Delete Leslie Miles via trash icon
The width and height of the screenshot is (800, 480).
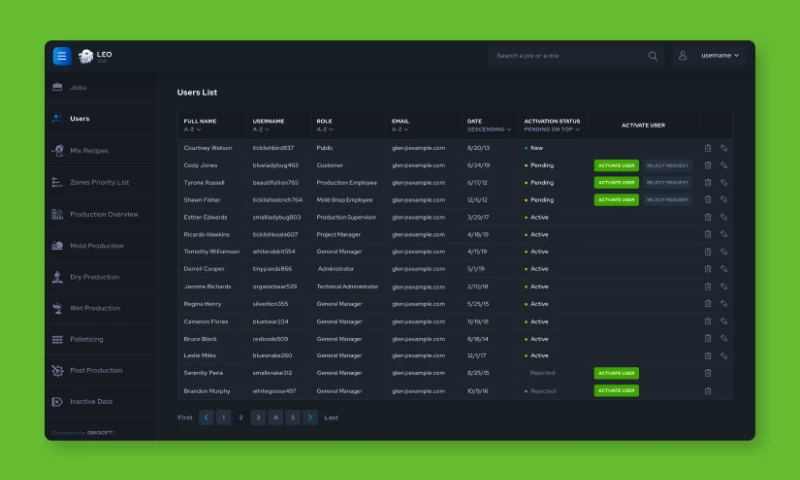708,356
